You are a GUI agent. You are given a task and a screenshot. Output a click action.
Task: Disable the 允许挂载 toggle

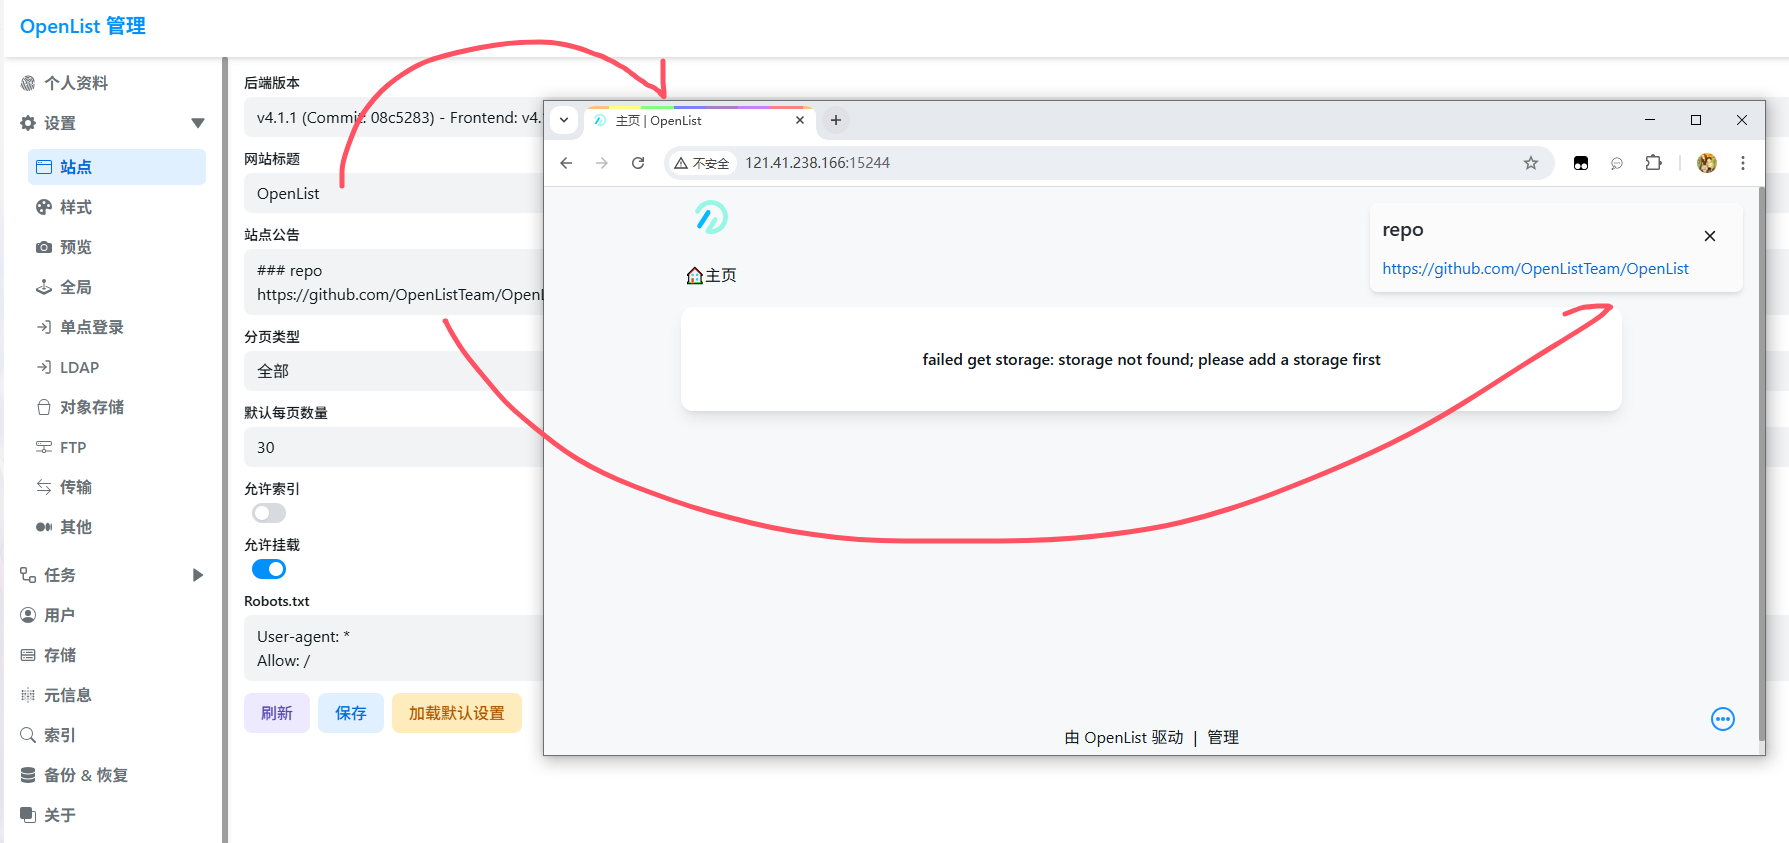(269, 569)
